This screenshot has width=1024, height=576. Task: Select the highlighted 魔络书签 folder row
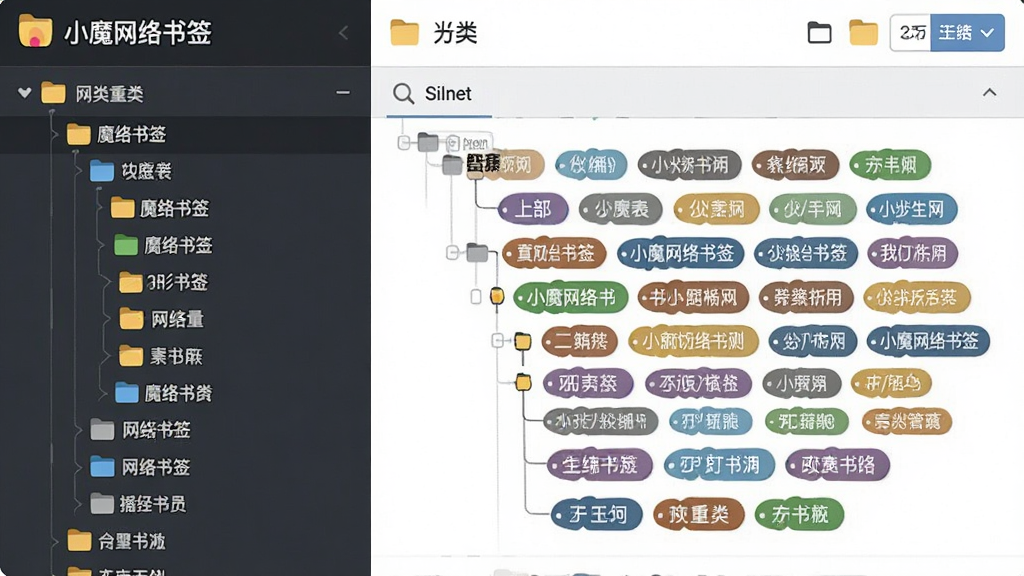point(185,135)
